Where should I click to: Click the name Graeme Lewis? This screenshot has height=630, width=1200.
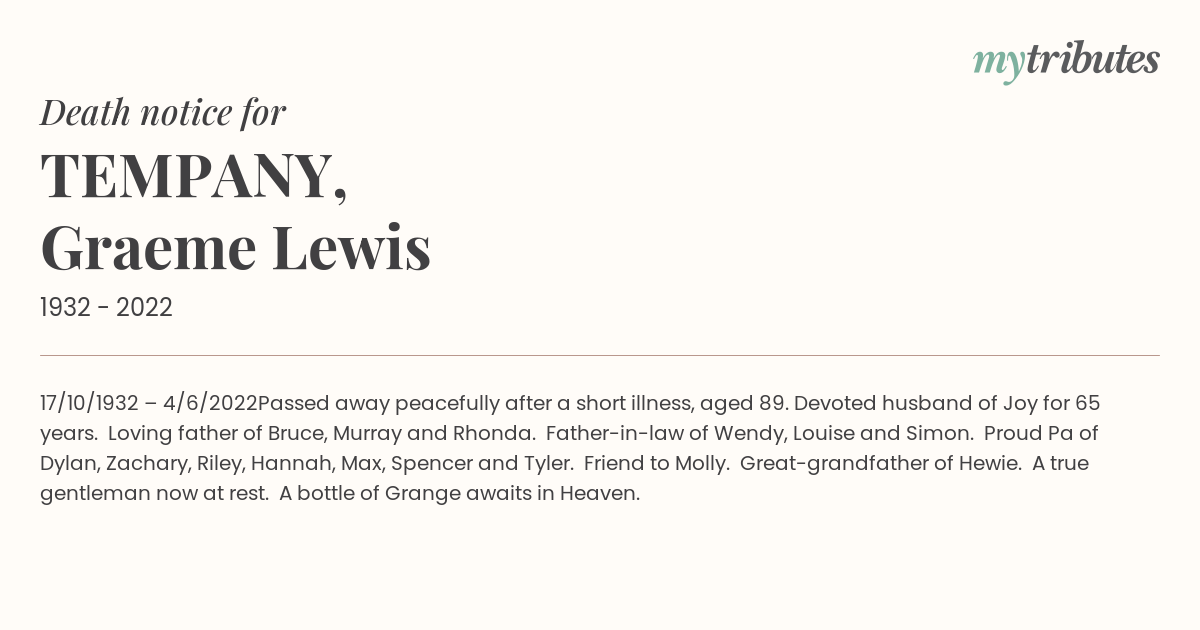pos(235,248)
